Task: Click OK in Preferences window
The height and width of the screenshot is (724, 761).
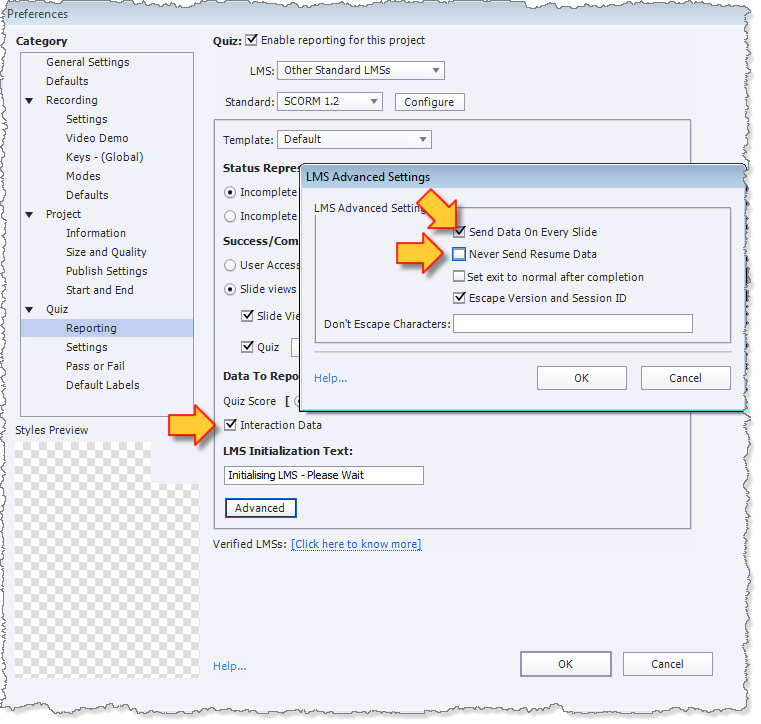Action: coord(565,664)
